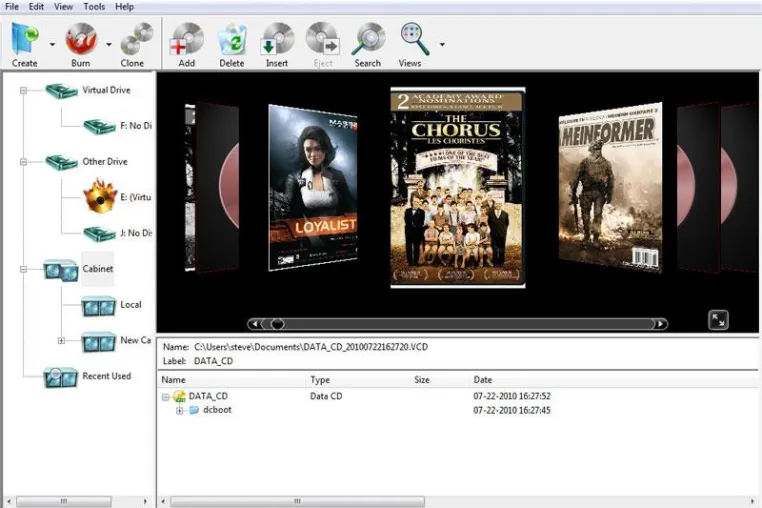Expand the New Cabinet tree node
The height and width of the screenshot is (508, 762).
tap(61, 341)
